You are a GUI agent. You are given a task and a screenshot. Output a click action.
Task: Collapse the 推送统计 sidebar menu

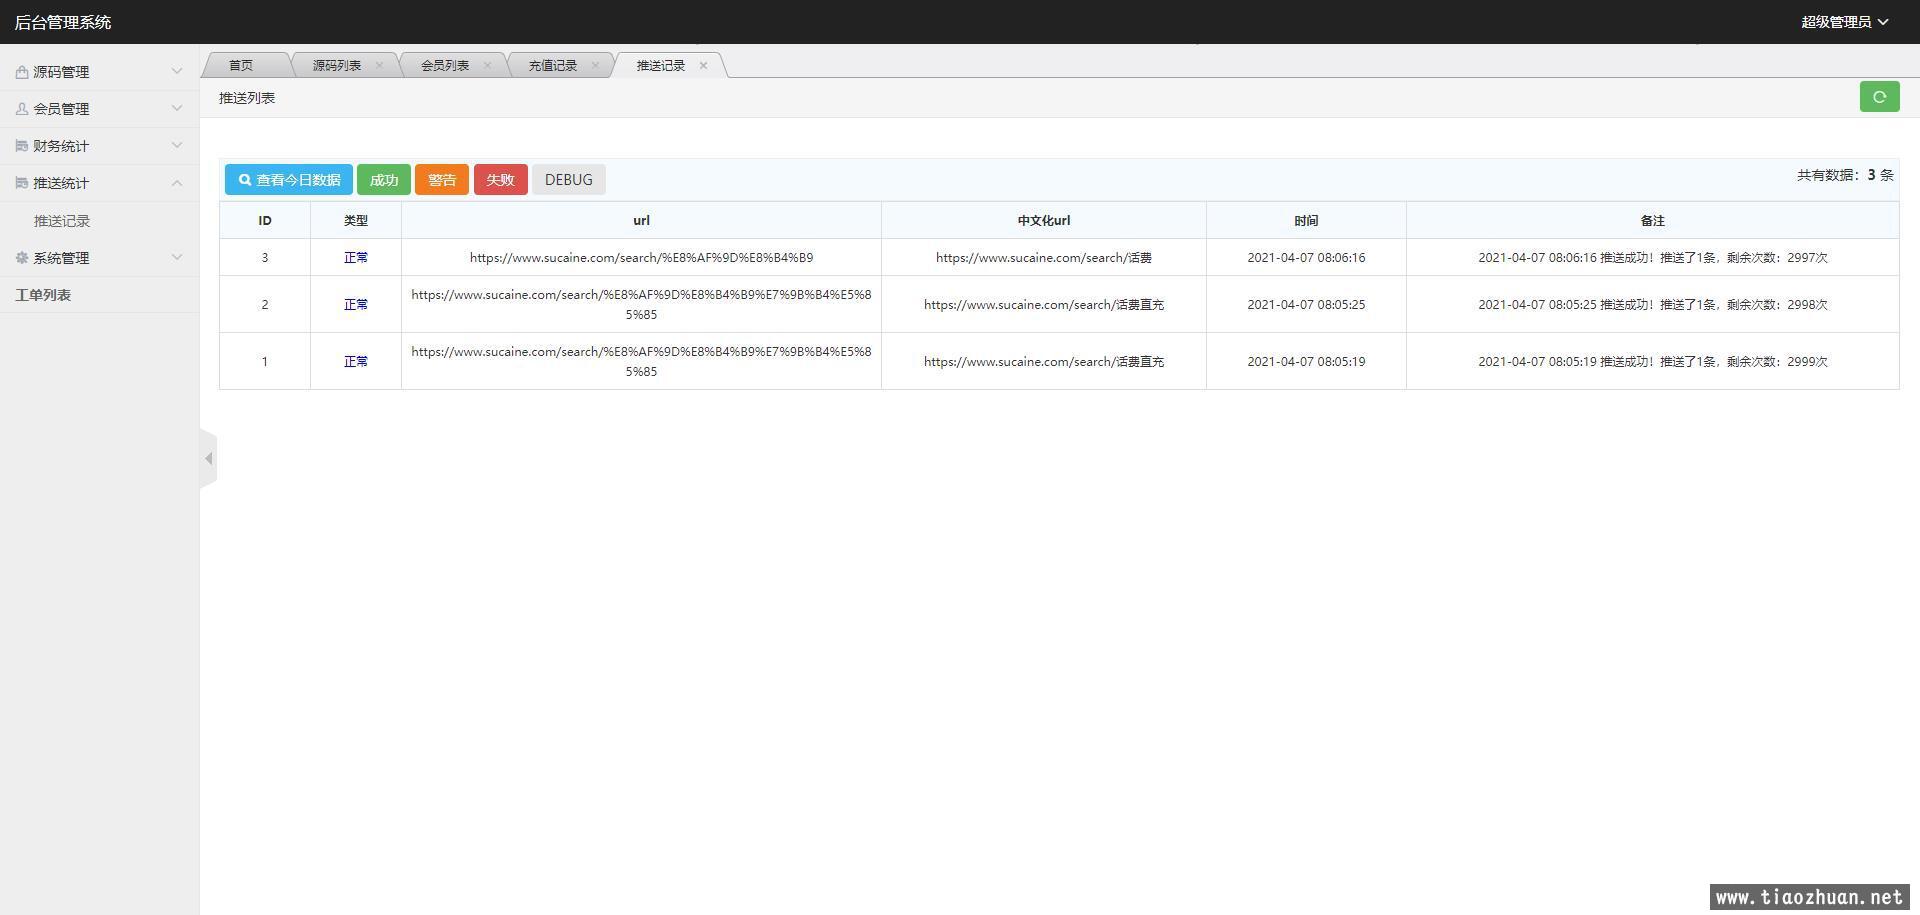tap(98, 183)
